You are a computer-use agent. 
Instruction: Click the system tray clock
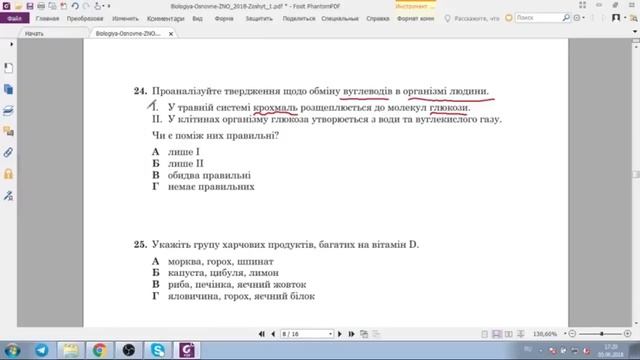point(611,350)
